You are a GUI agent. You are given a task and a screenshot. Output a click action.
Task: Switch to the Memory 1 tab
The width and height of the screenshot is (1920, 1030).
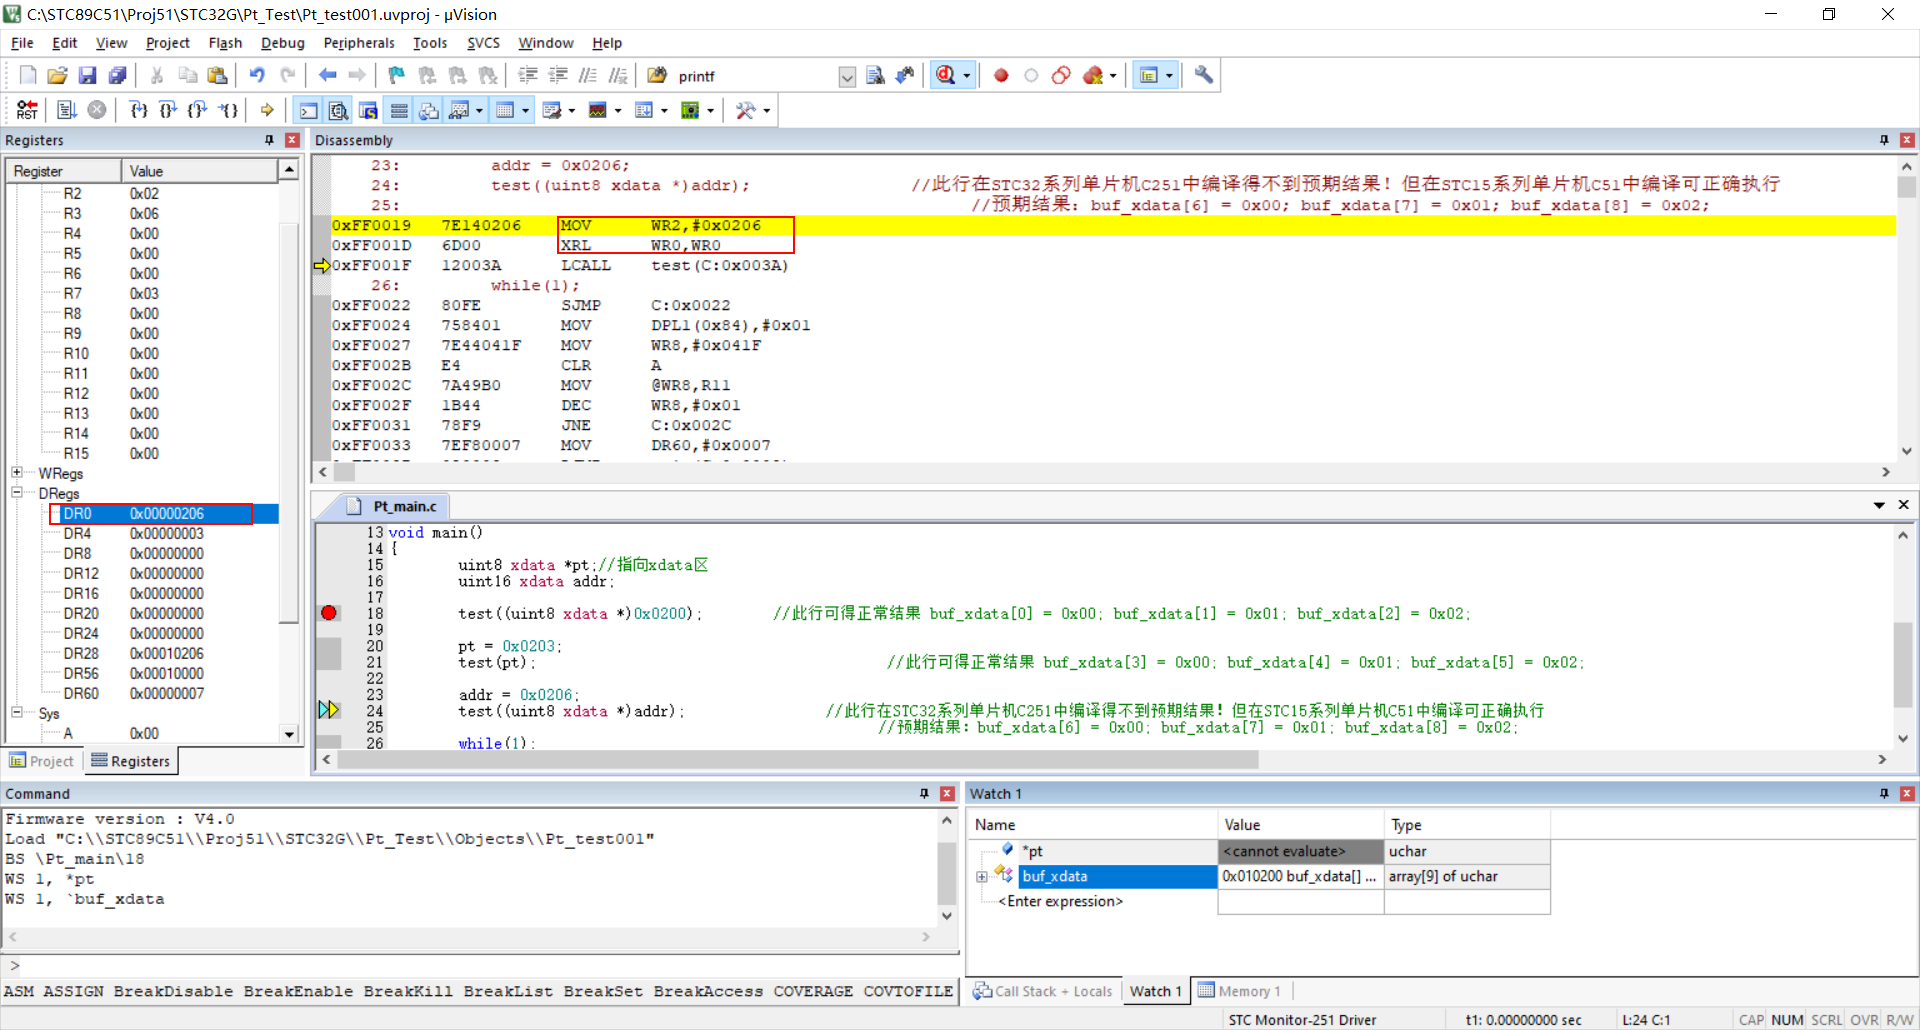pyautogui.click(x=1239, y=991)
